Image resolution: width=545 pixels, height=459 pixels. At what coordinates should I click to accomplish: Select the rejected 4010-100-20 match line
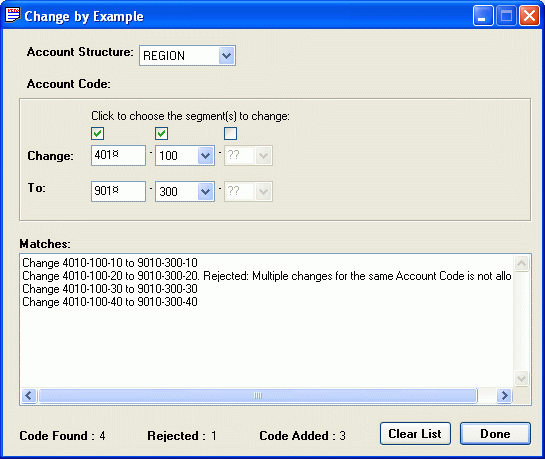point(267,276)
